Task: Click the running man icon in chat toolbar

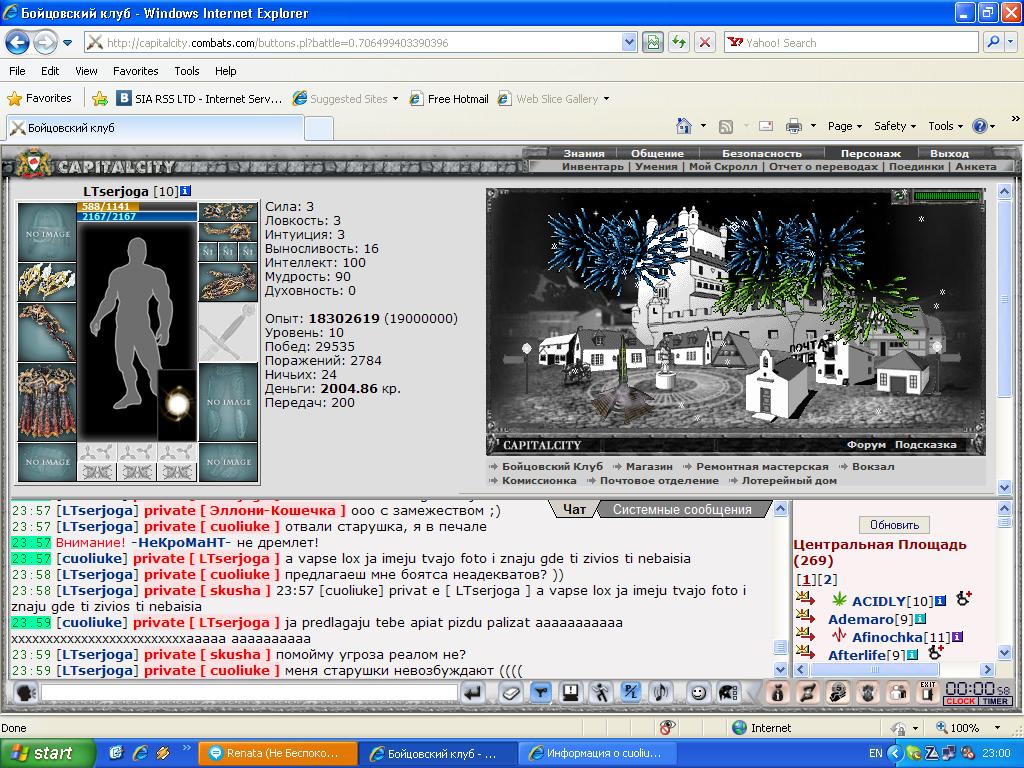Action: tap(600, 692)
